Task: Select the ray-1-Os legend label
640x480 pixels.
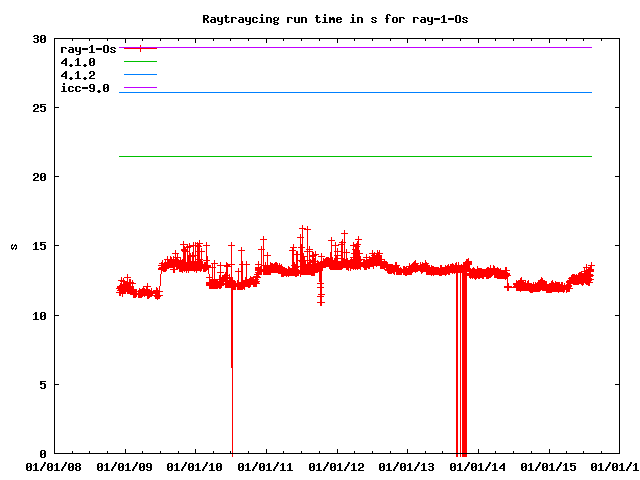Action: (88, 48)
